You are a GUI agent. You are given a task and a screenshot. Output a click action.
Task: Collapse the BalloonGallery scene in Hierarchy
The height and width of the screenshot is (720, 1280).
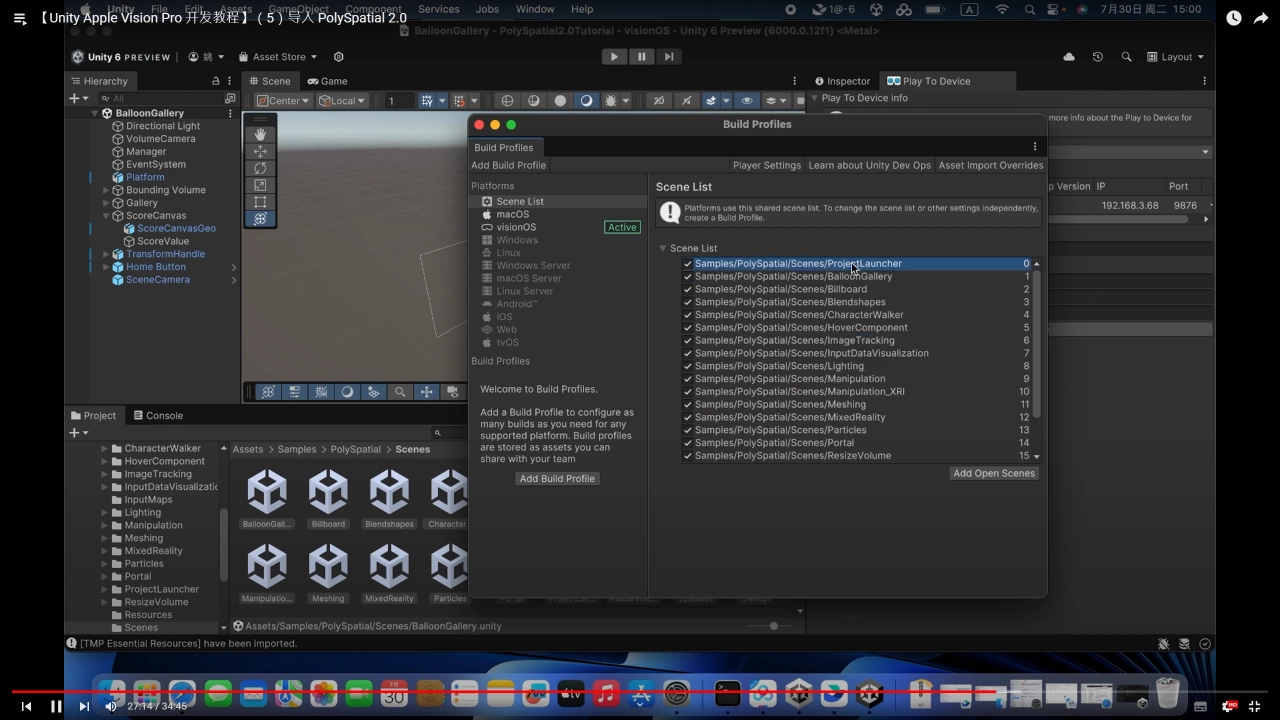tap(95, 113)
